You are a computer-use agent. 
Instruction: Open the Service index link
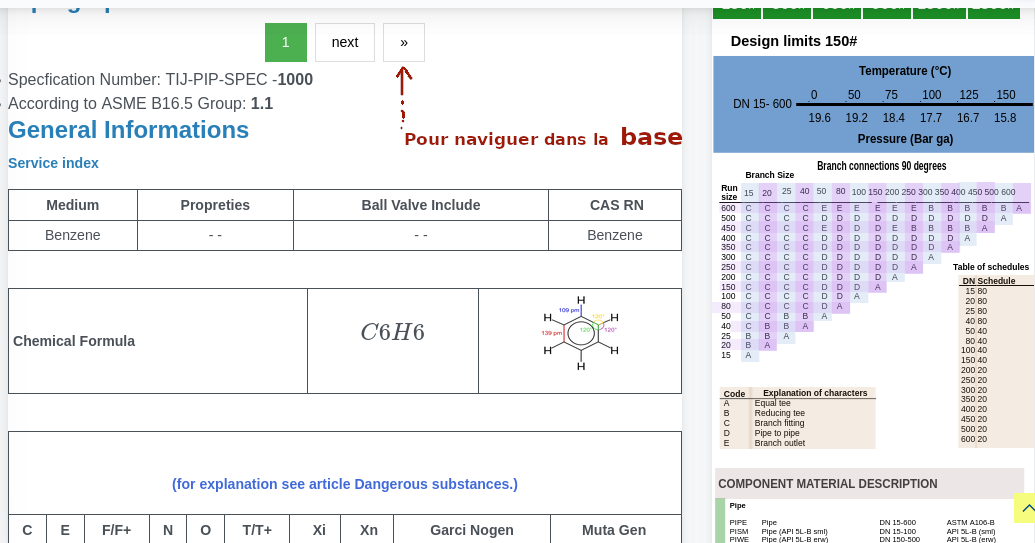click(x=53, y=163)
